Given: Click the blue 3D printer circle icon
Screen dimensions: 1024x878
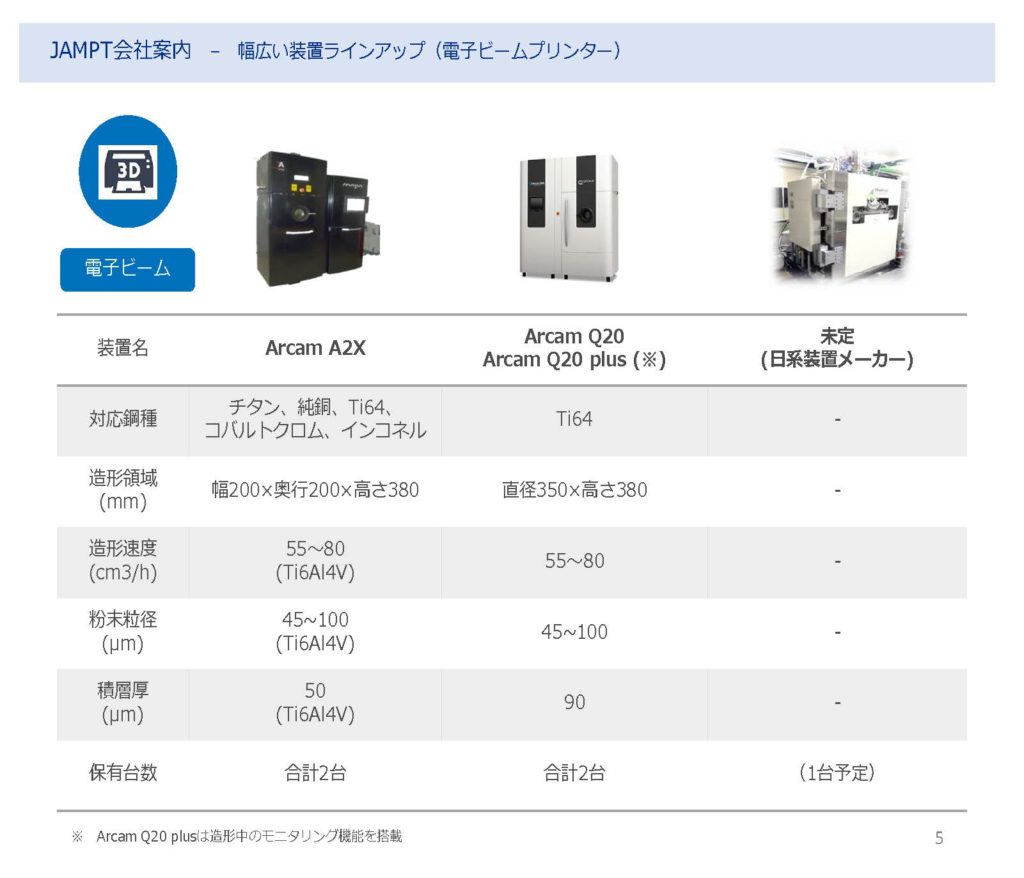Looking at the screenshot, I should tap(128, 171).
